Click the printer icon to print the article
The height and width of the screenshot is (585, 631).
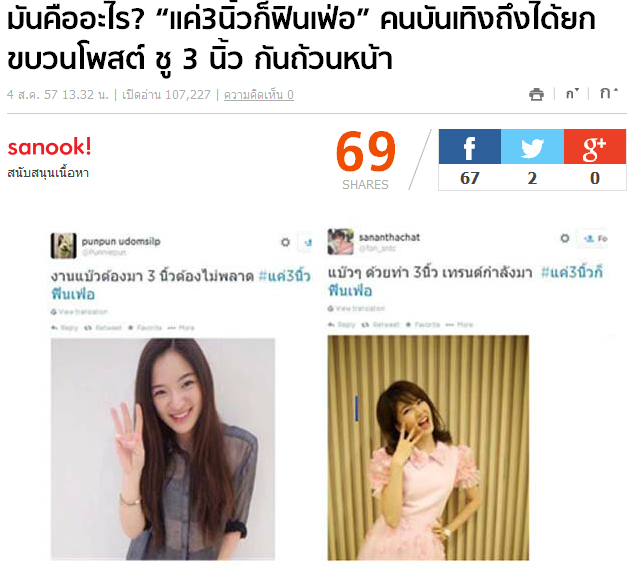[536, 94]
